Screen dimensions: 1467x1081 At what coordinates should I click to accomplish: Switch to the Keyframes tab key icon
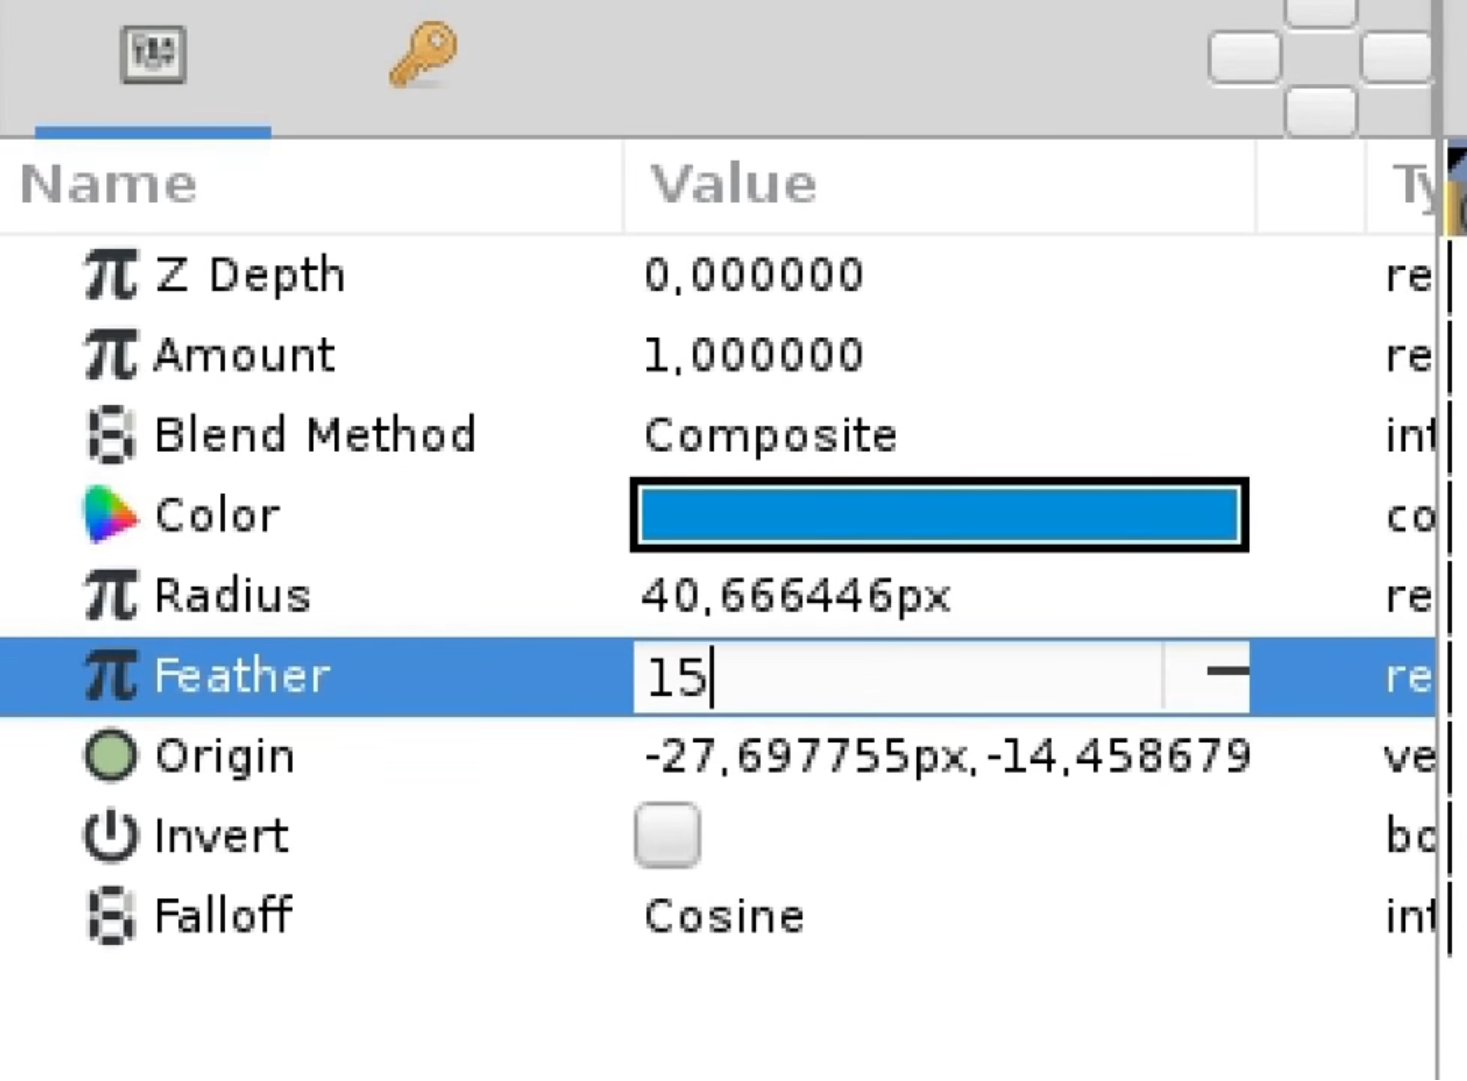coord(423,55)
